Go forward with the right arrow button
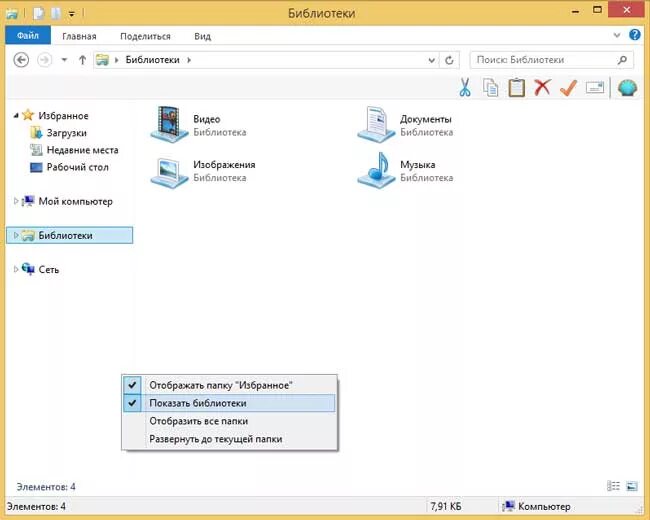This screenshot has height=520, width=650. click(44, 60)
